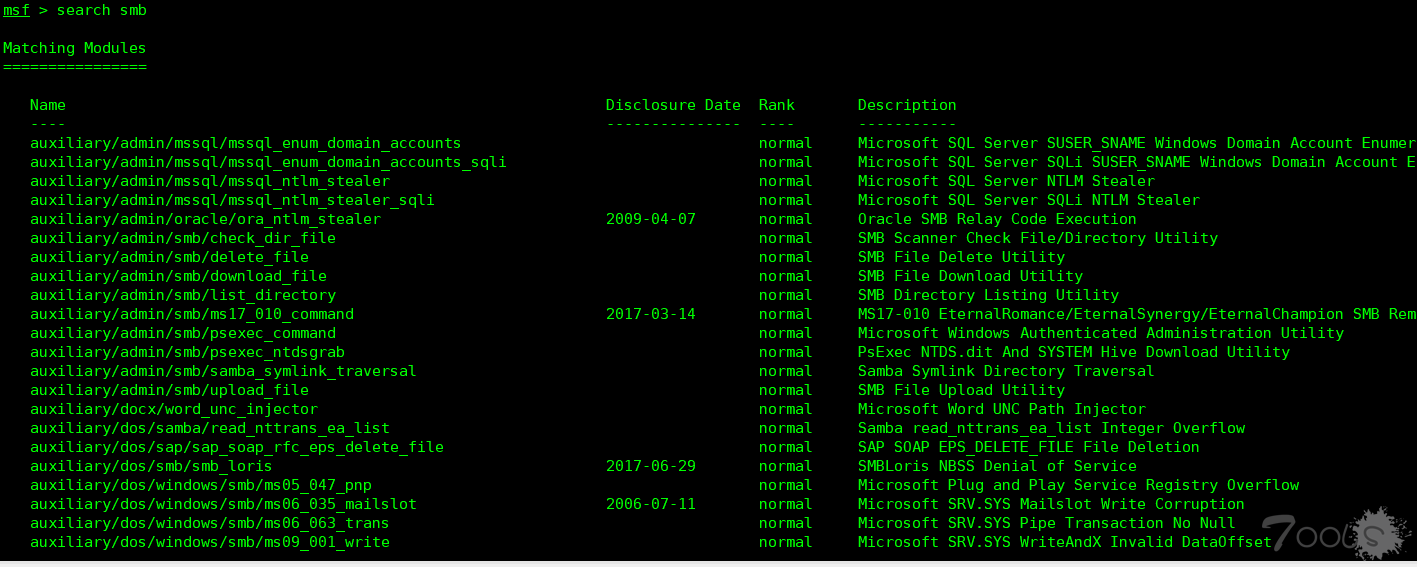This screenshot has width=1417, height=567.
Task: Click 'SRV.SYS Mailslot Write Corruption' description
Action: [x=1051, y=504]
